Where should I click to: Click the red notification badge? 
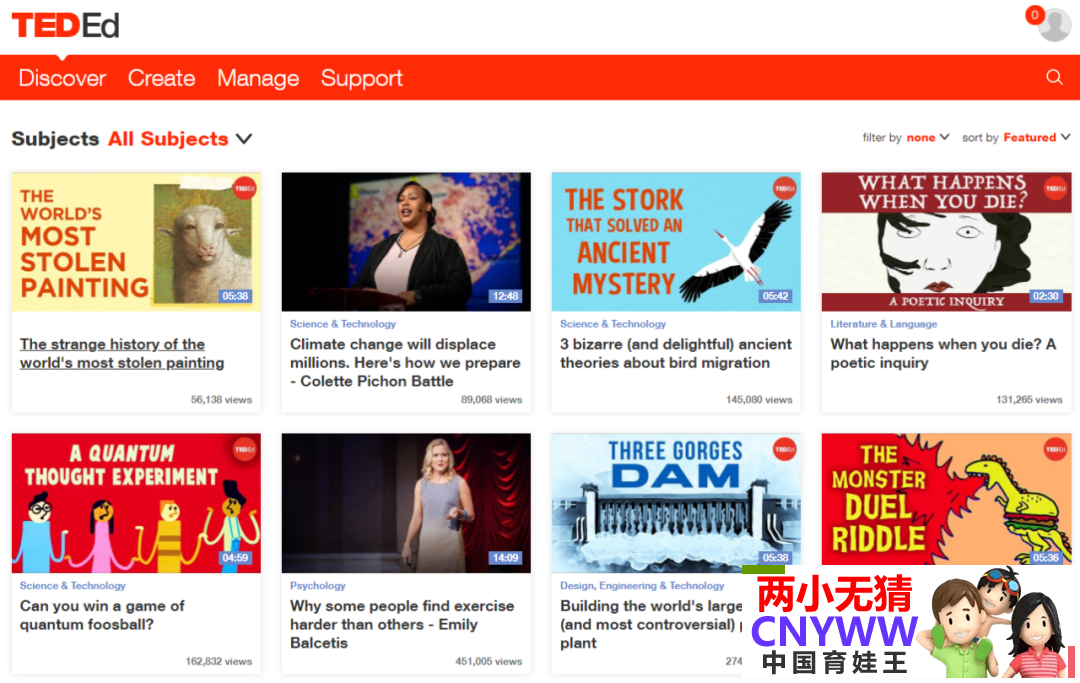[1034, 15]
